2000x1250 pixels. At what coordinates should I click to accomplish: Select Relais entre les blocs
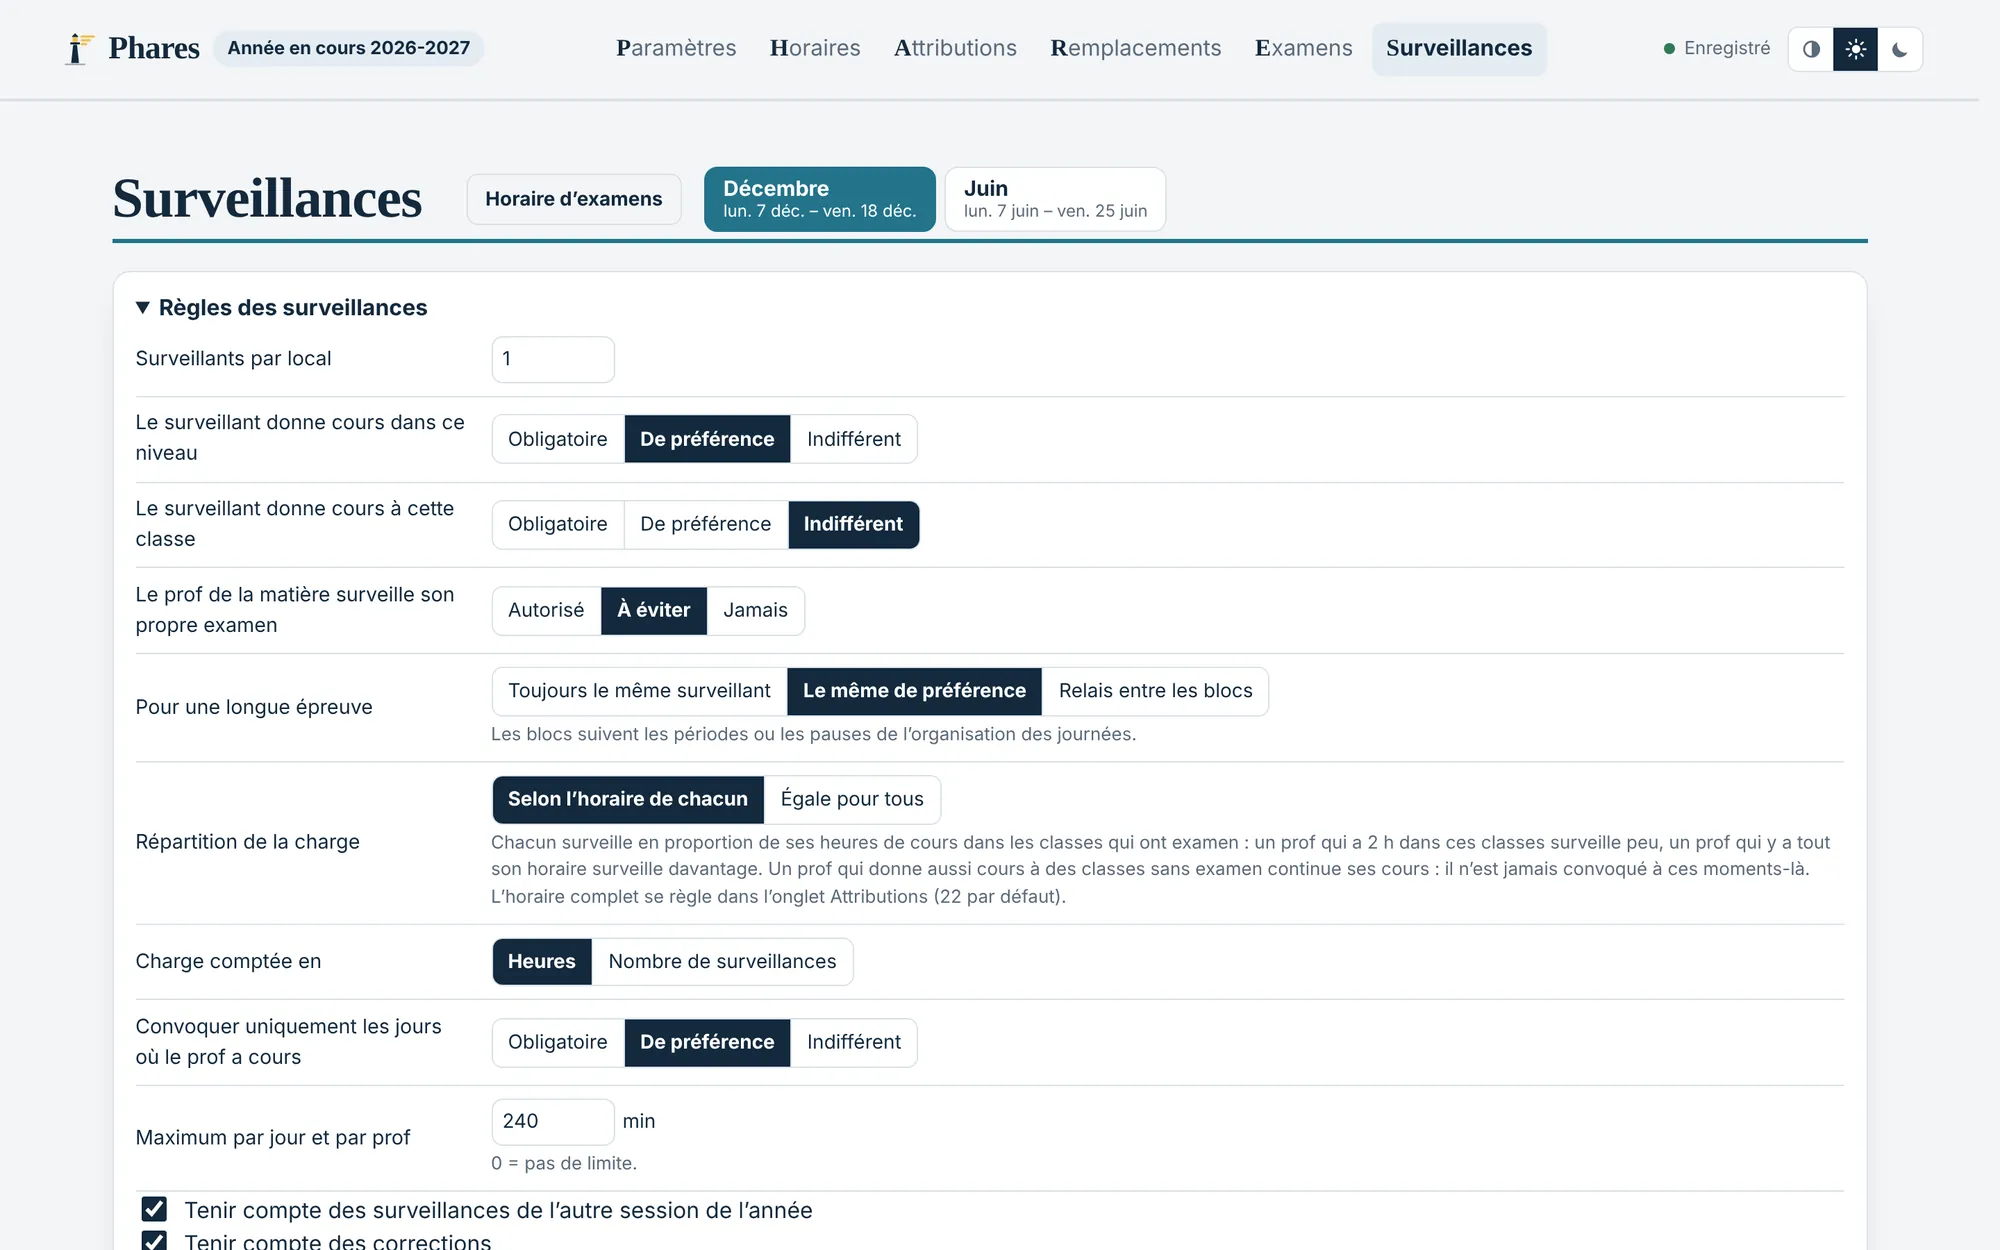(x=1156, y=691)
